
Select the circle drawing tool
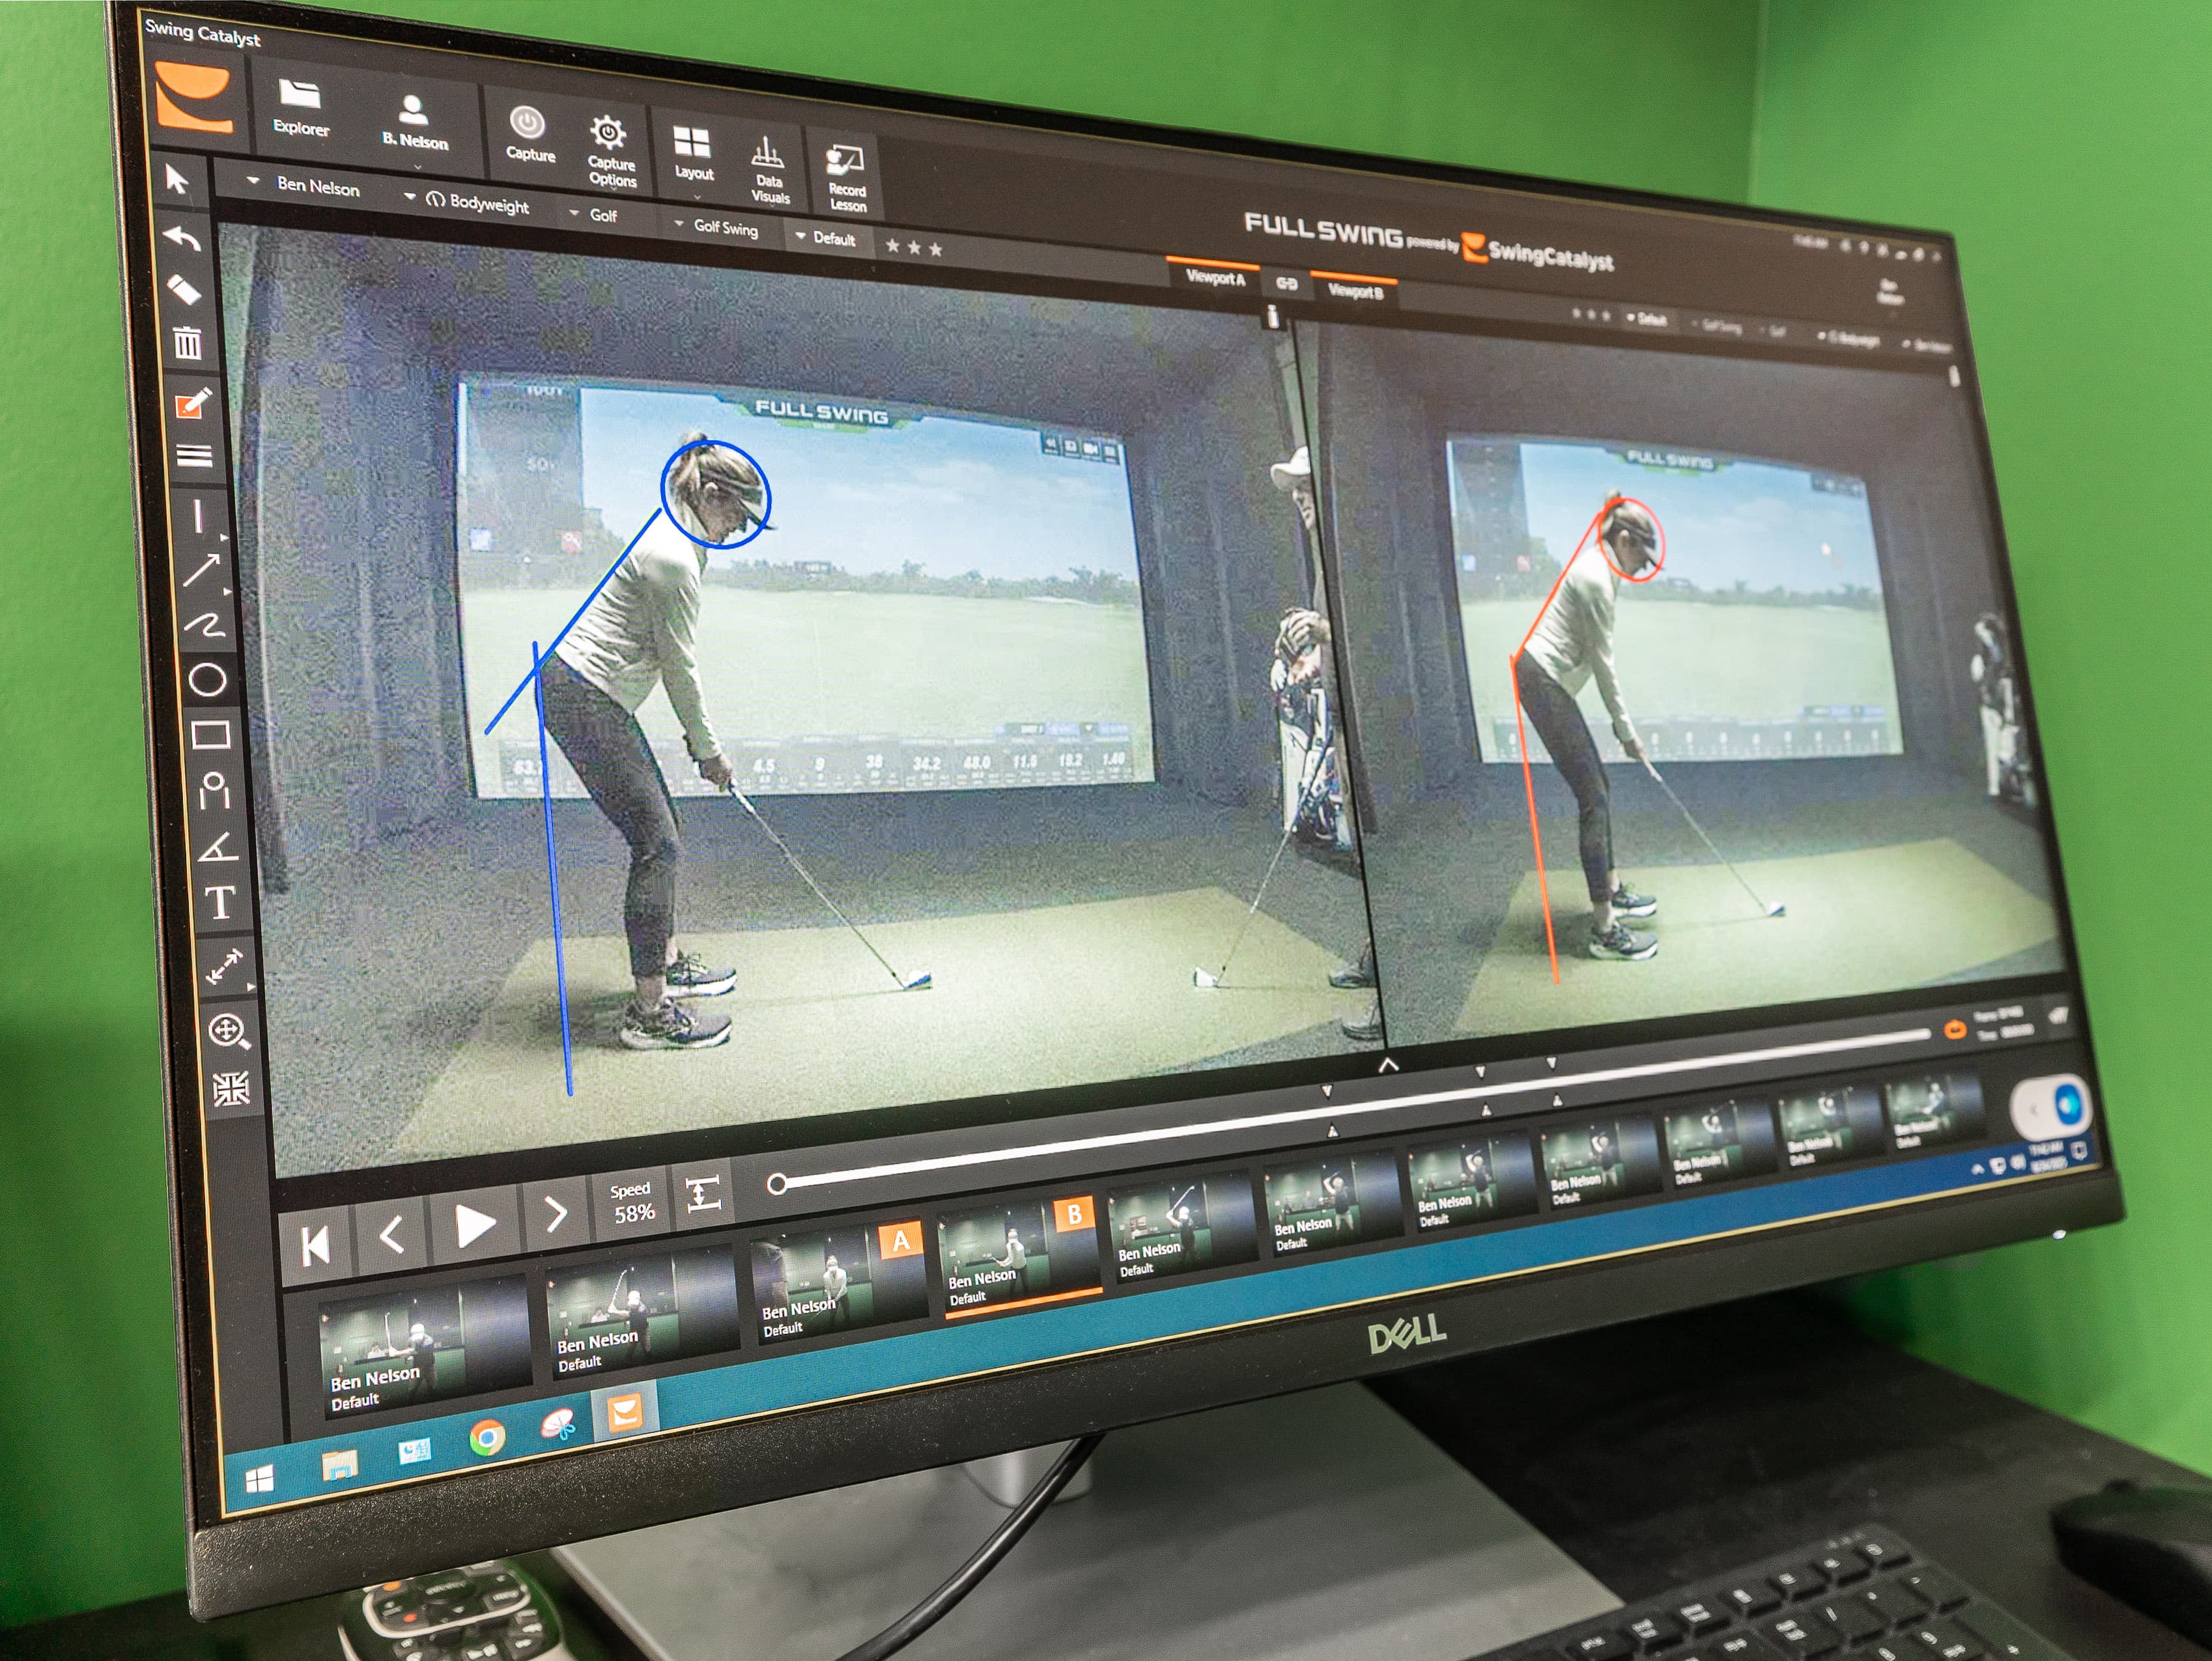point(207,680)
